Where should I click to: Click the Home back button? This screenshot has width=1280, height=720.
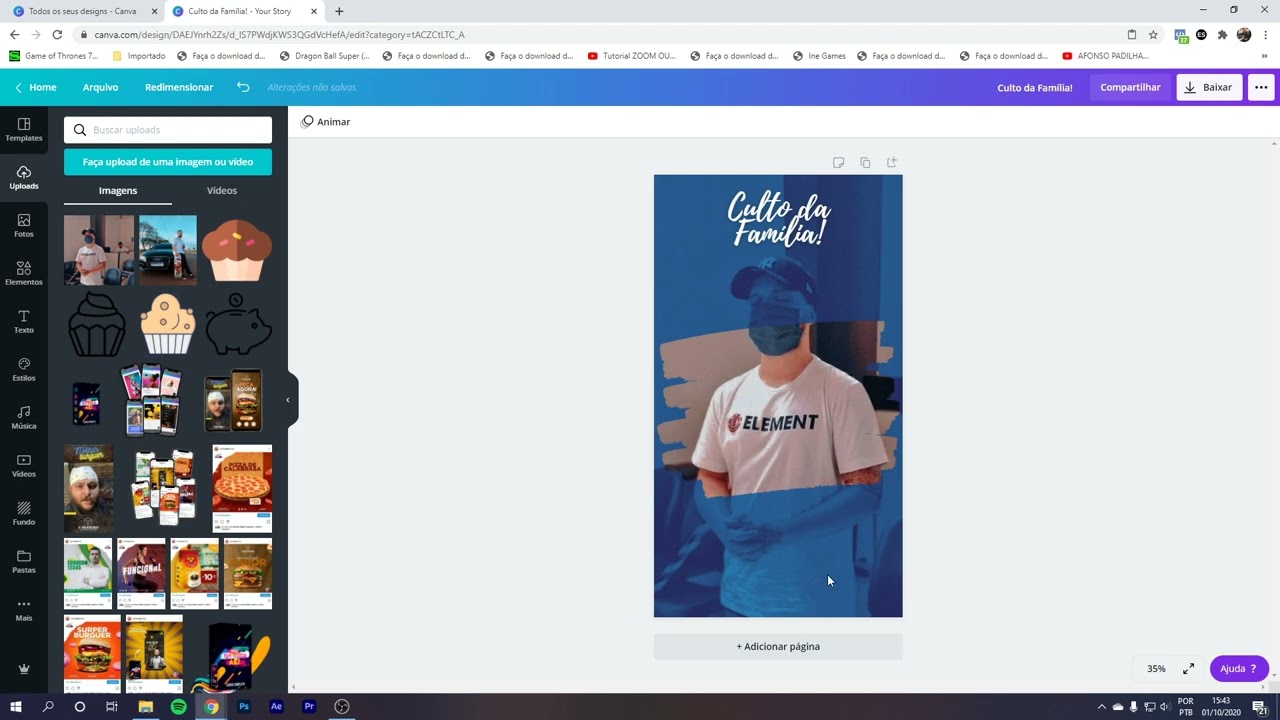coord(35,87)
